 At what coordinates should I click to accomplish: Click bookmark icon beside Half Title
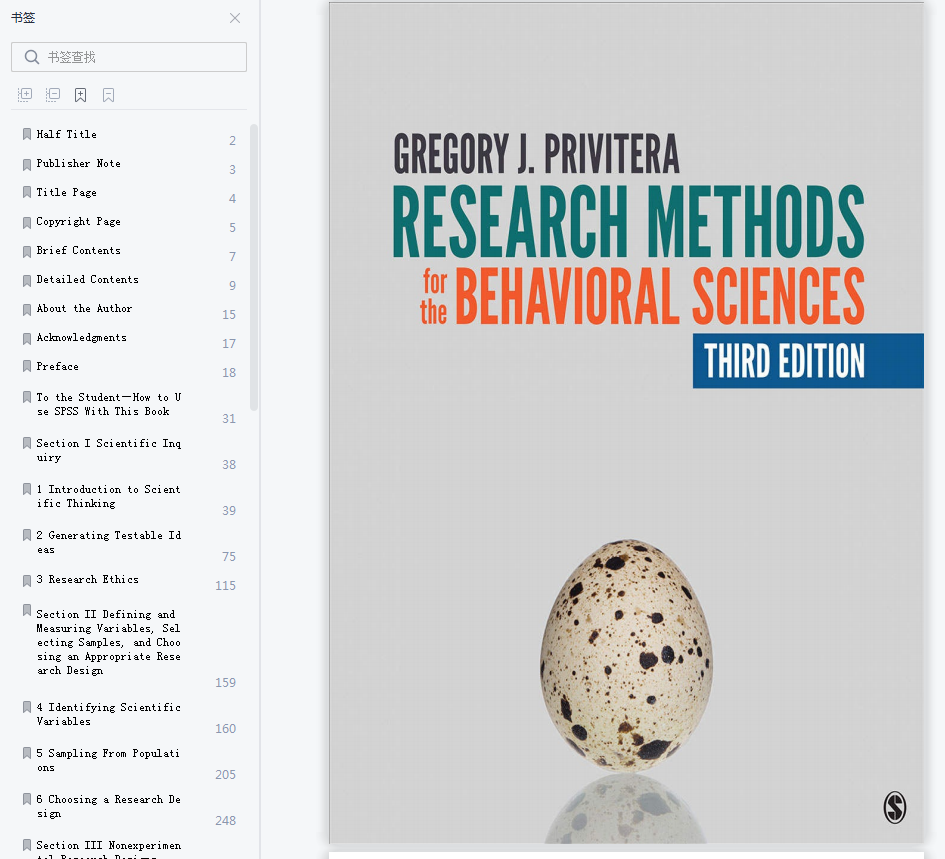coord(27,134)
